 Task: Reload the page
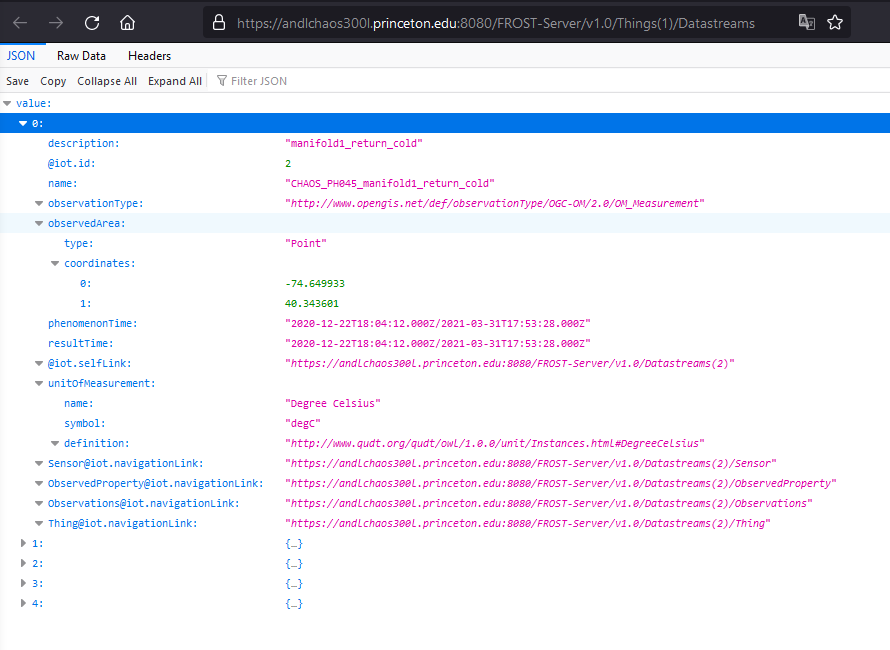click(x=92, y=22)
